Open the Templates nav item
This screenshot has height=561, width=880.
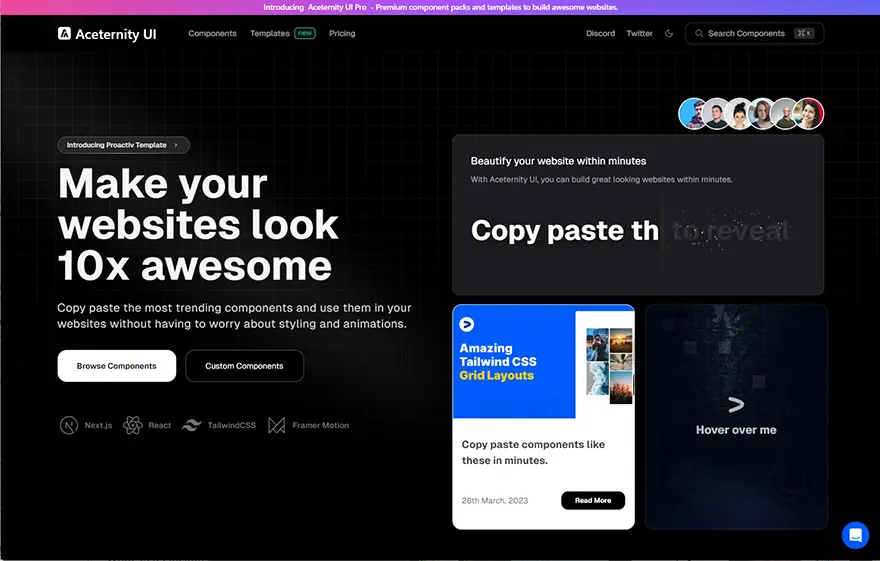pyautogui.click(x=269, y=34)
